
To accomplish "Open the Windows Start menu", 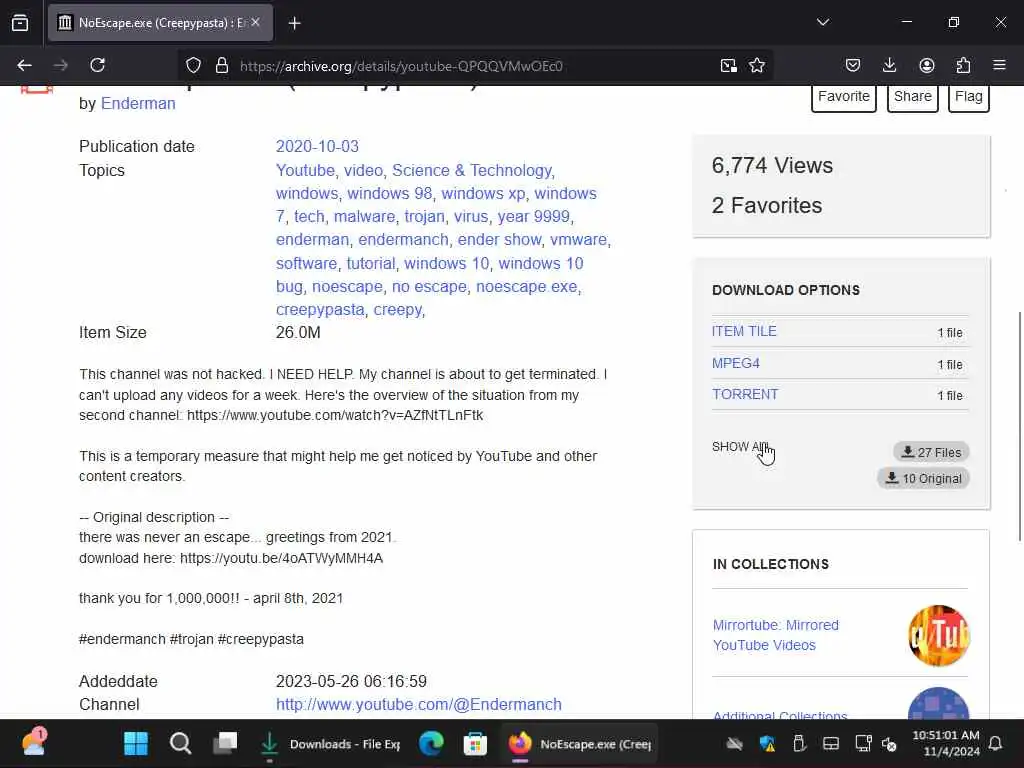I will tap(136, 743).
